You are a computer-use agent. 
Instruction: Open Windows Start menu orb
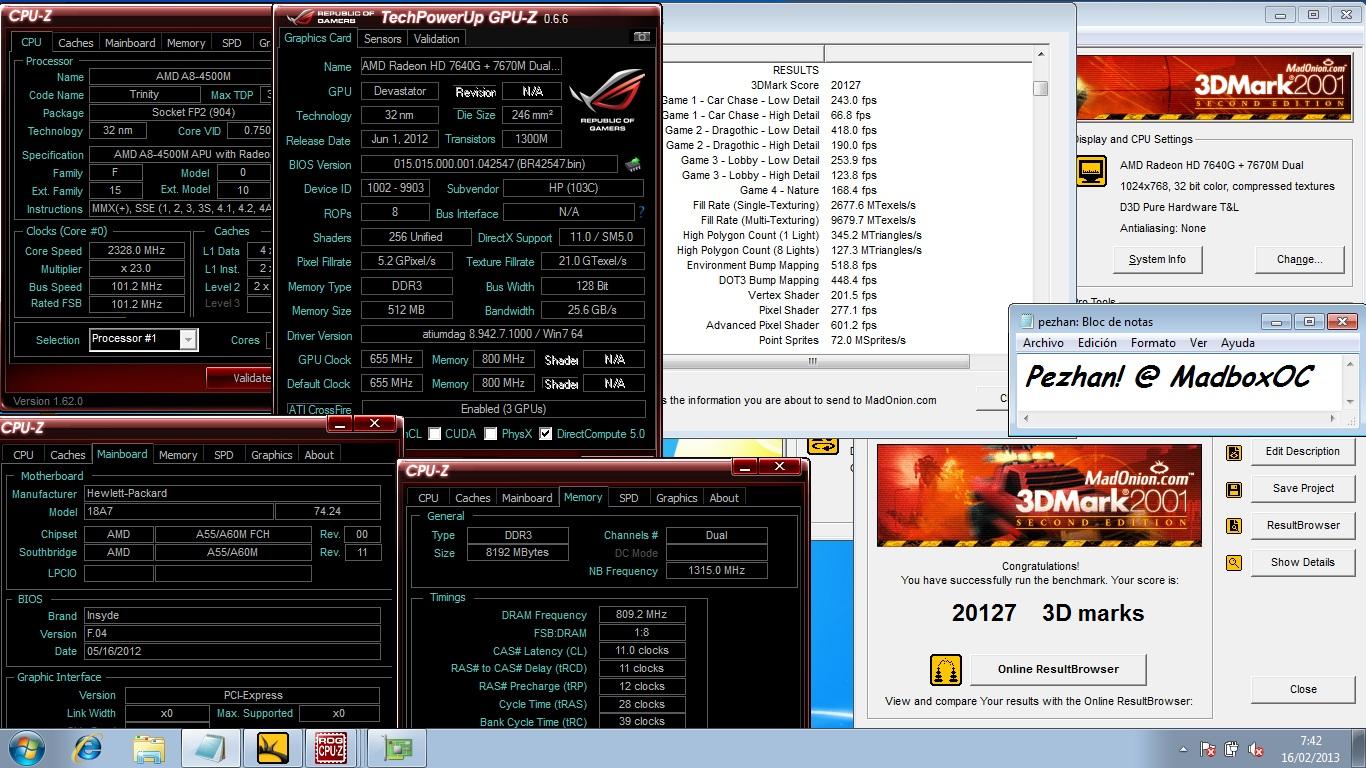(x=27, y=748)
